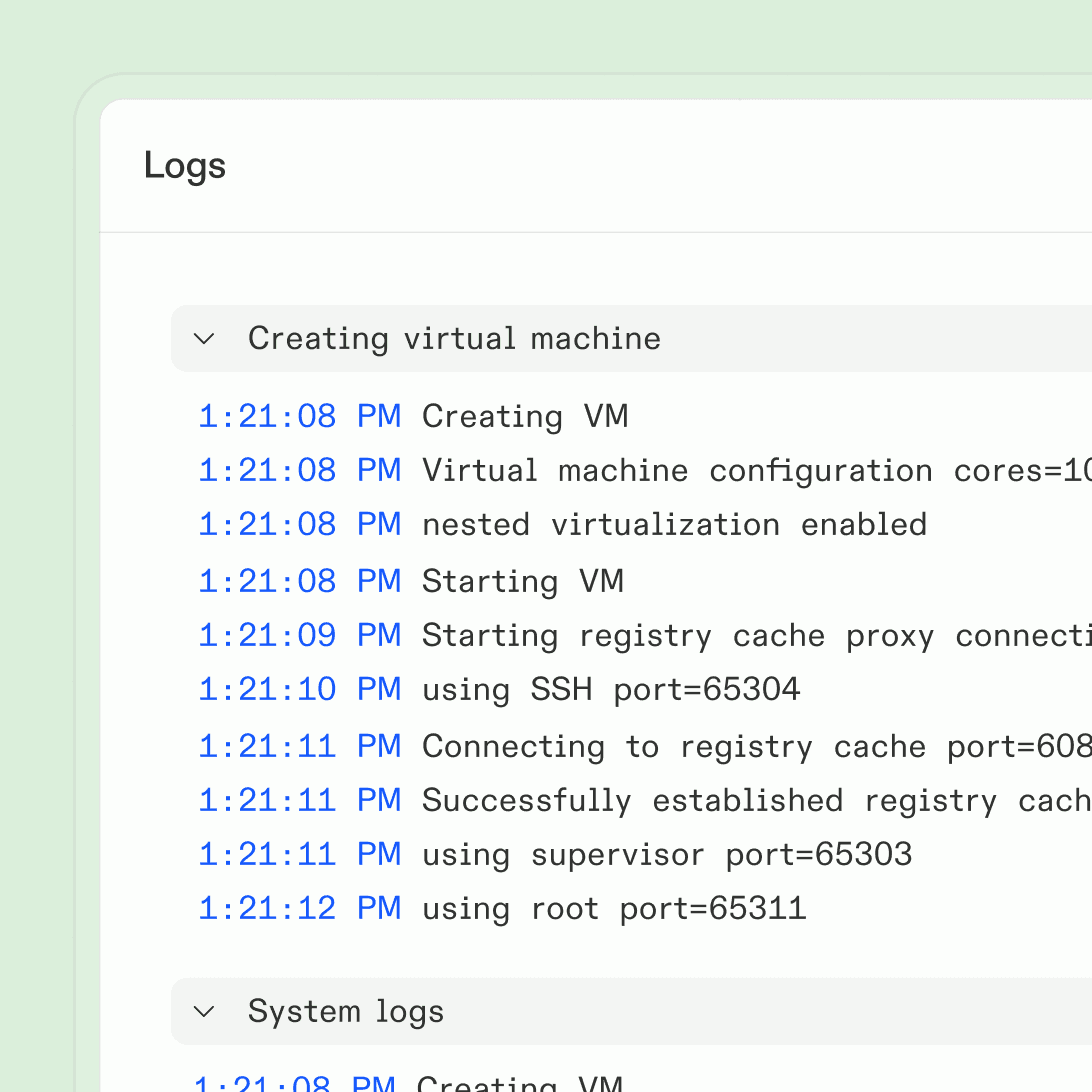Click the timestamp beside Starting VM
Image resolution: width=1092 pixels, height=1092 pixels.
299,580
